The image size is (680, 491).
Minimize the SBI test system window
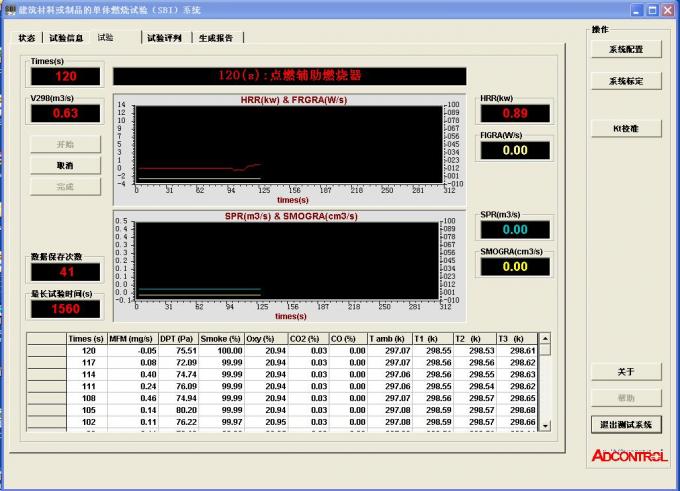(x=637, y=9)
